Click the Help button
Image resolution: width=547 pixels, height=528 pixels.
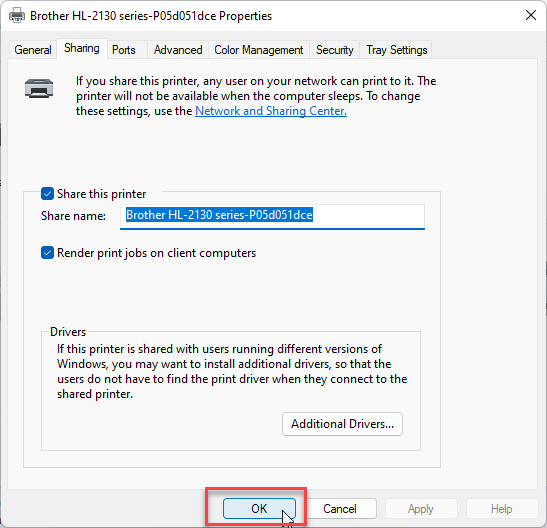click(501, 508)
